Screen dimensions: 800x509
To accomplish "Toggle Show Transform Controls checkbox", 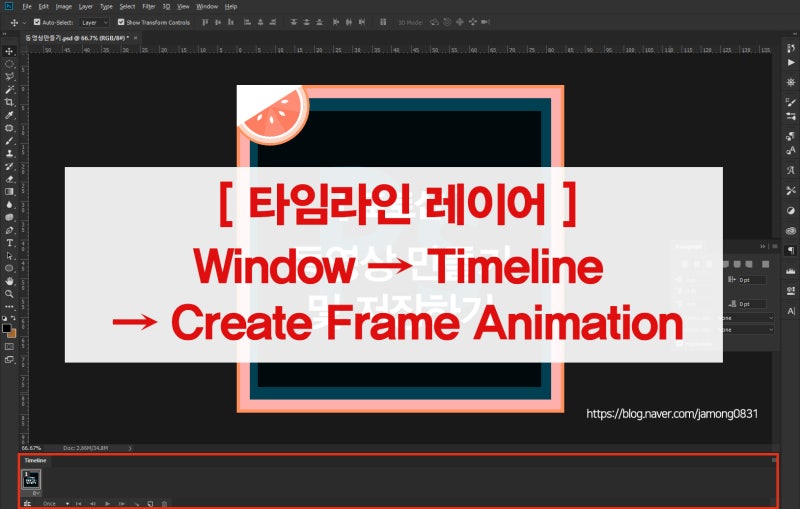I will pyautogui.click(x=121, y=22).
